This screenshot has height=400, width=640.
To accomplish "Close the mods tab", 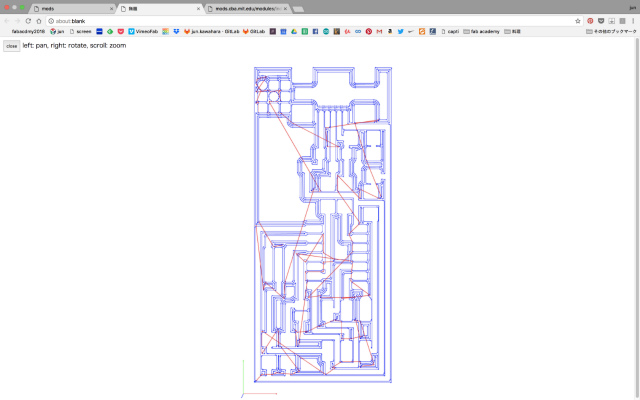I will tap(111, 9).
